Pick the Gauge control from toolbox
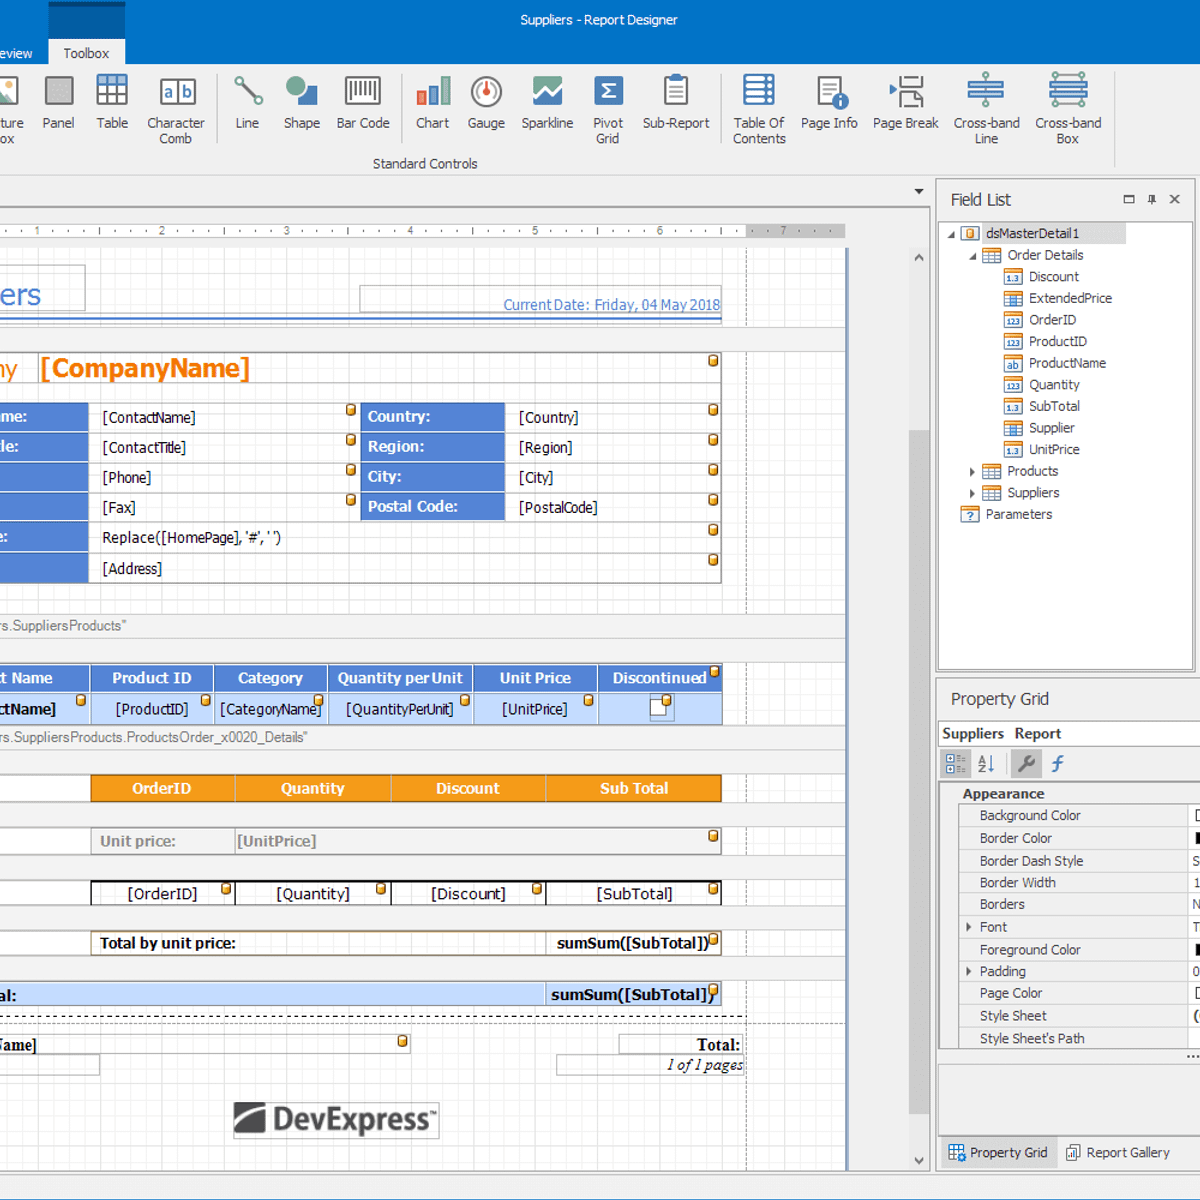This screenshot has height=1200, width=1200. click(486, 103)
